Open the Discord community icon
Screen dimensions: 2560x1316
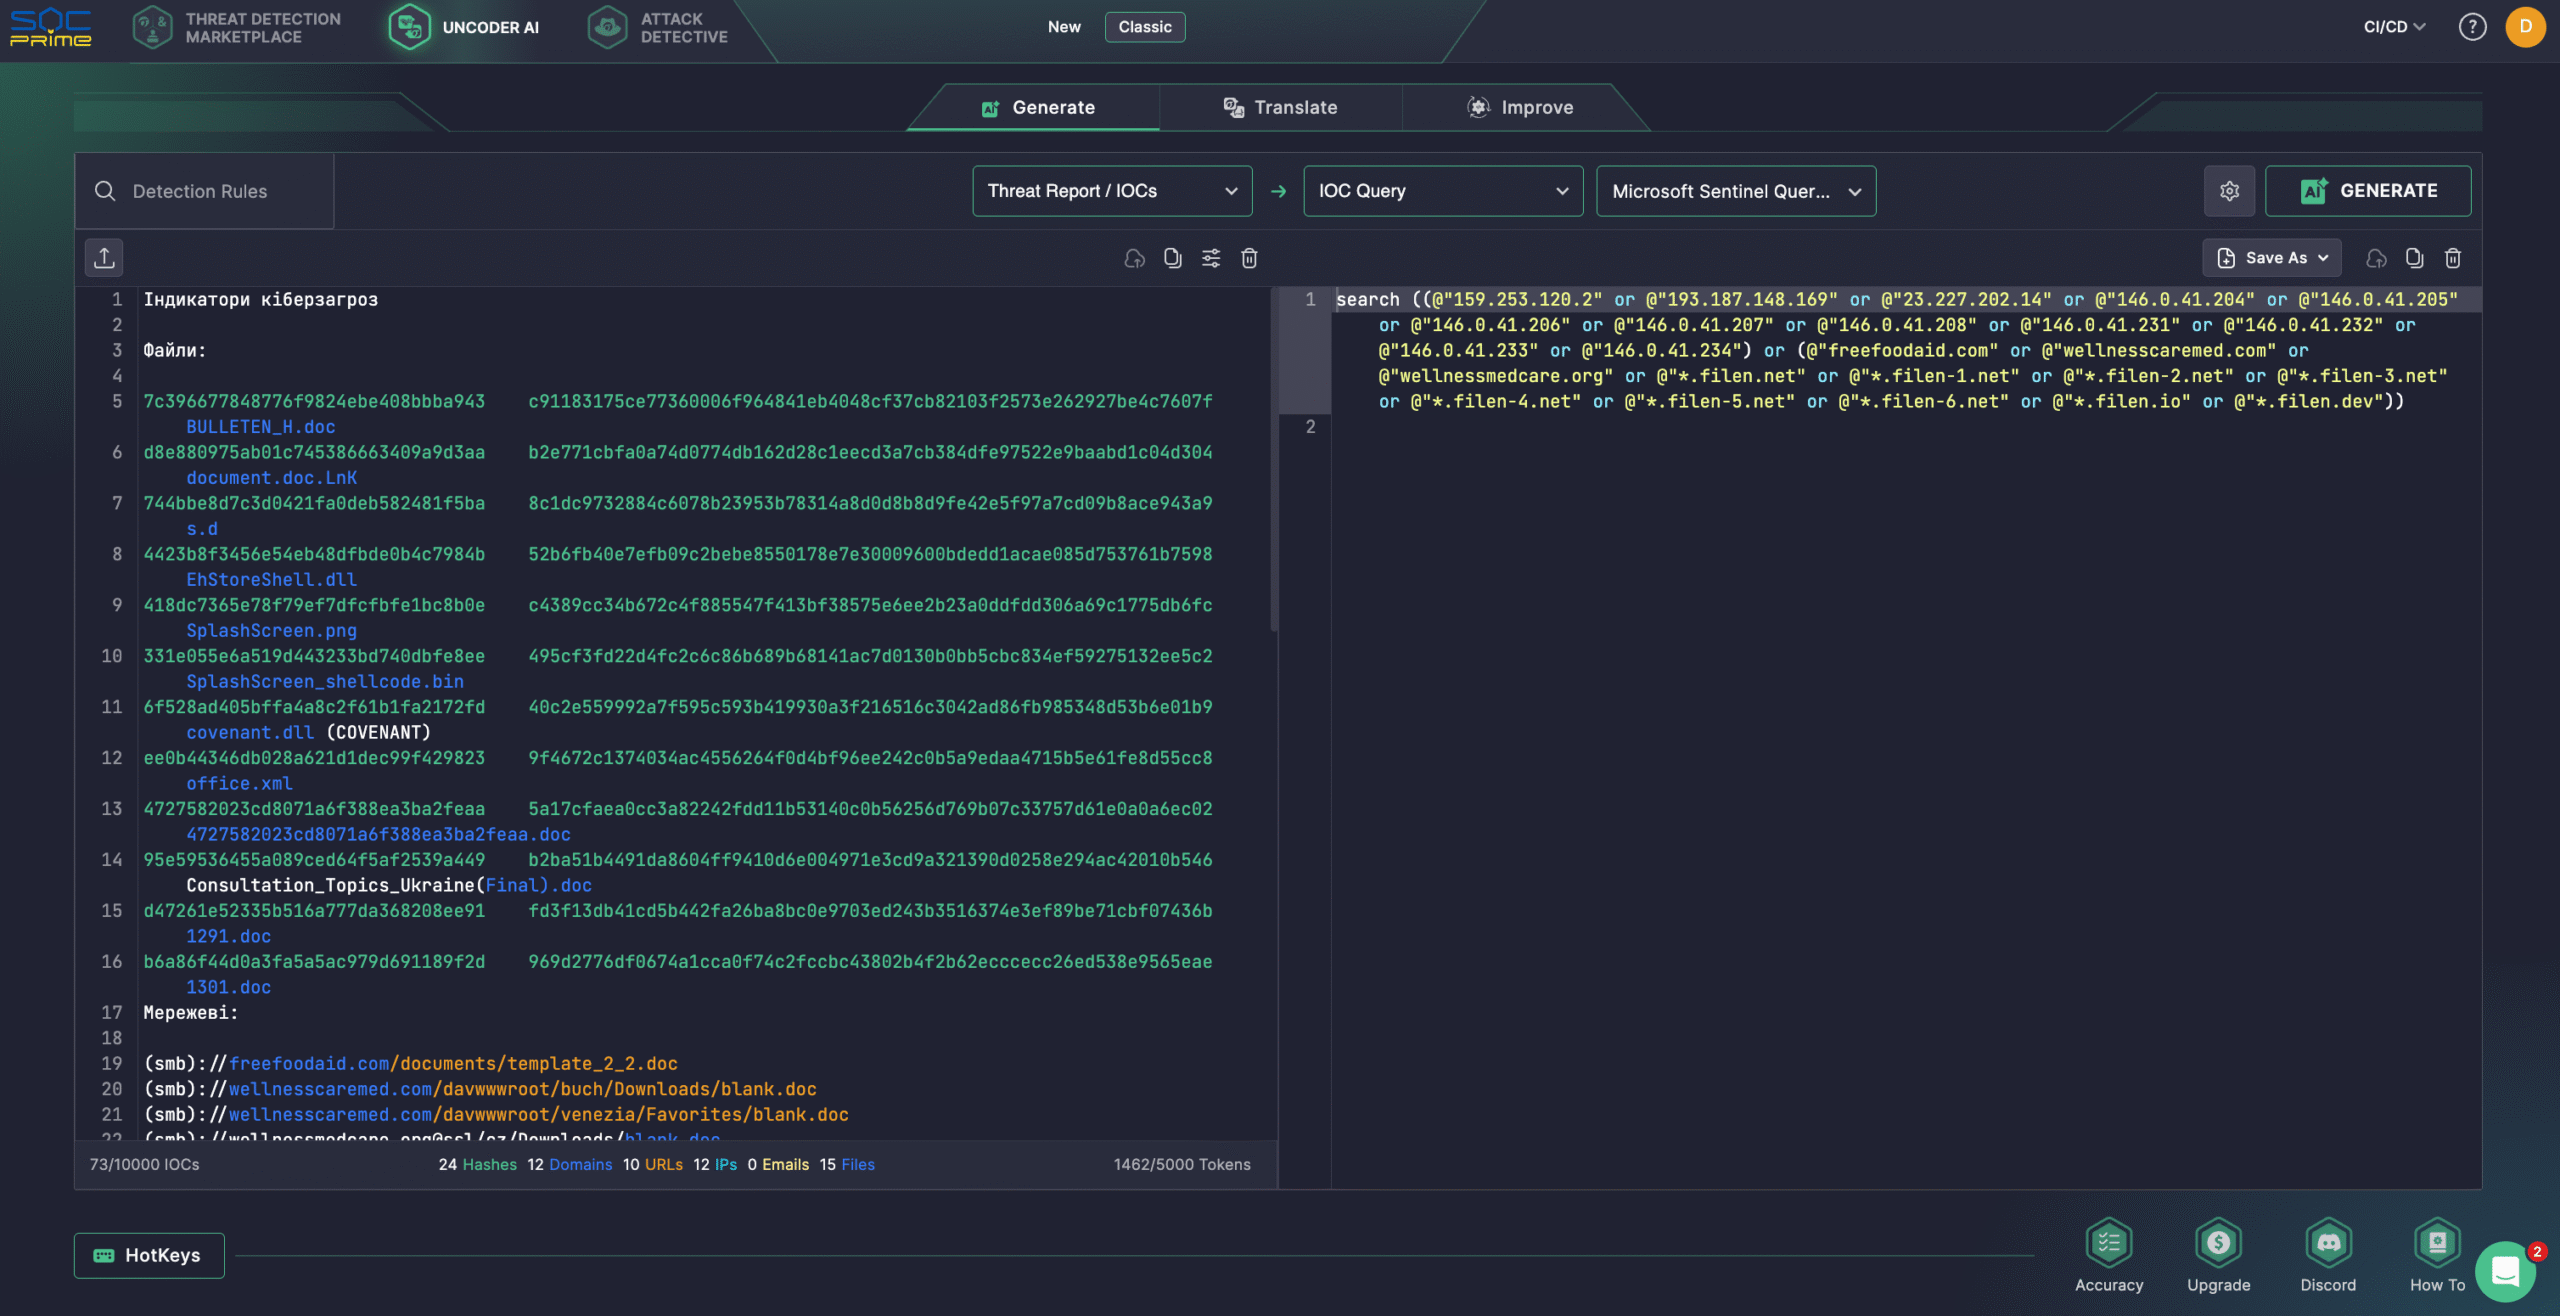pyautogui.click(x=2328, y=1243)
